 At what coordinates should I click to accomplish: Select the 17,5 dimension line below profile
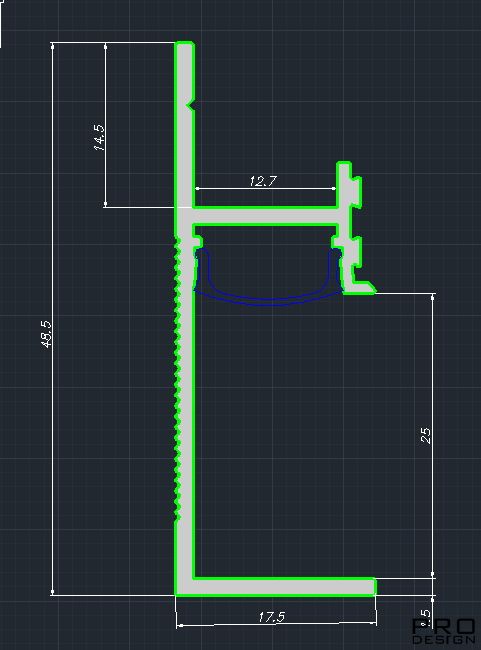[x=276, y=624]
